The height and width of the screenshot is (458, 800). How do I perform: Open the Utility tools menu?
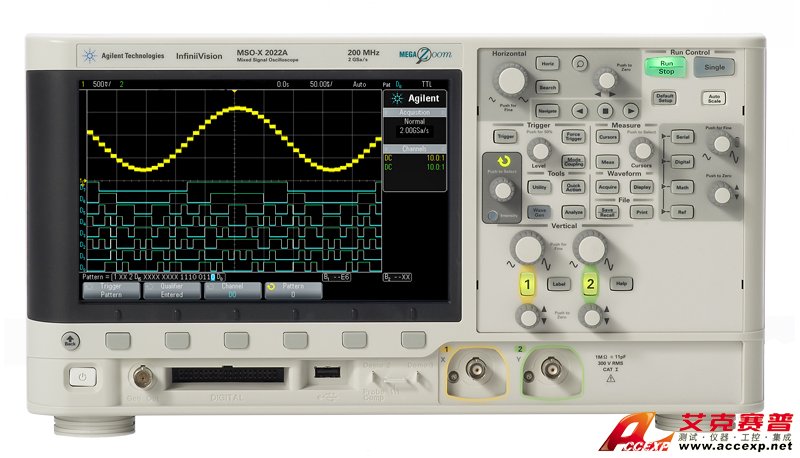[x=539, y=187]
